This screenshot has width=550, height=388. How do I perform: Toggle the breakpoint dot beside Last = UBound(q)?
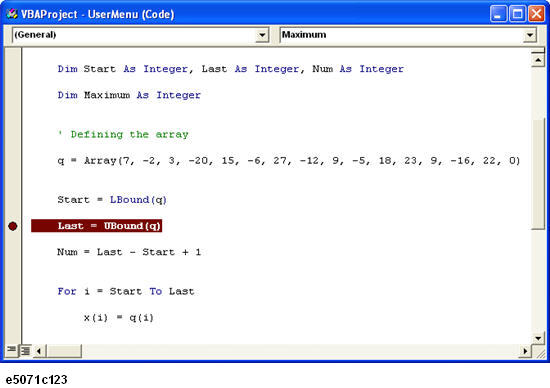pos(13,226)
